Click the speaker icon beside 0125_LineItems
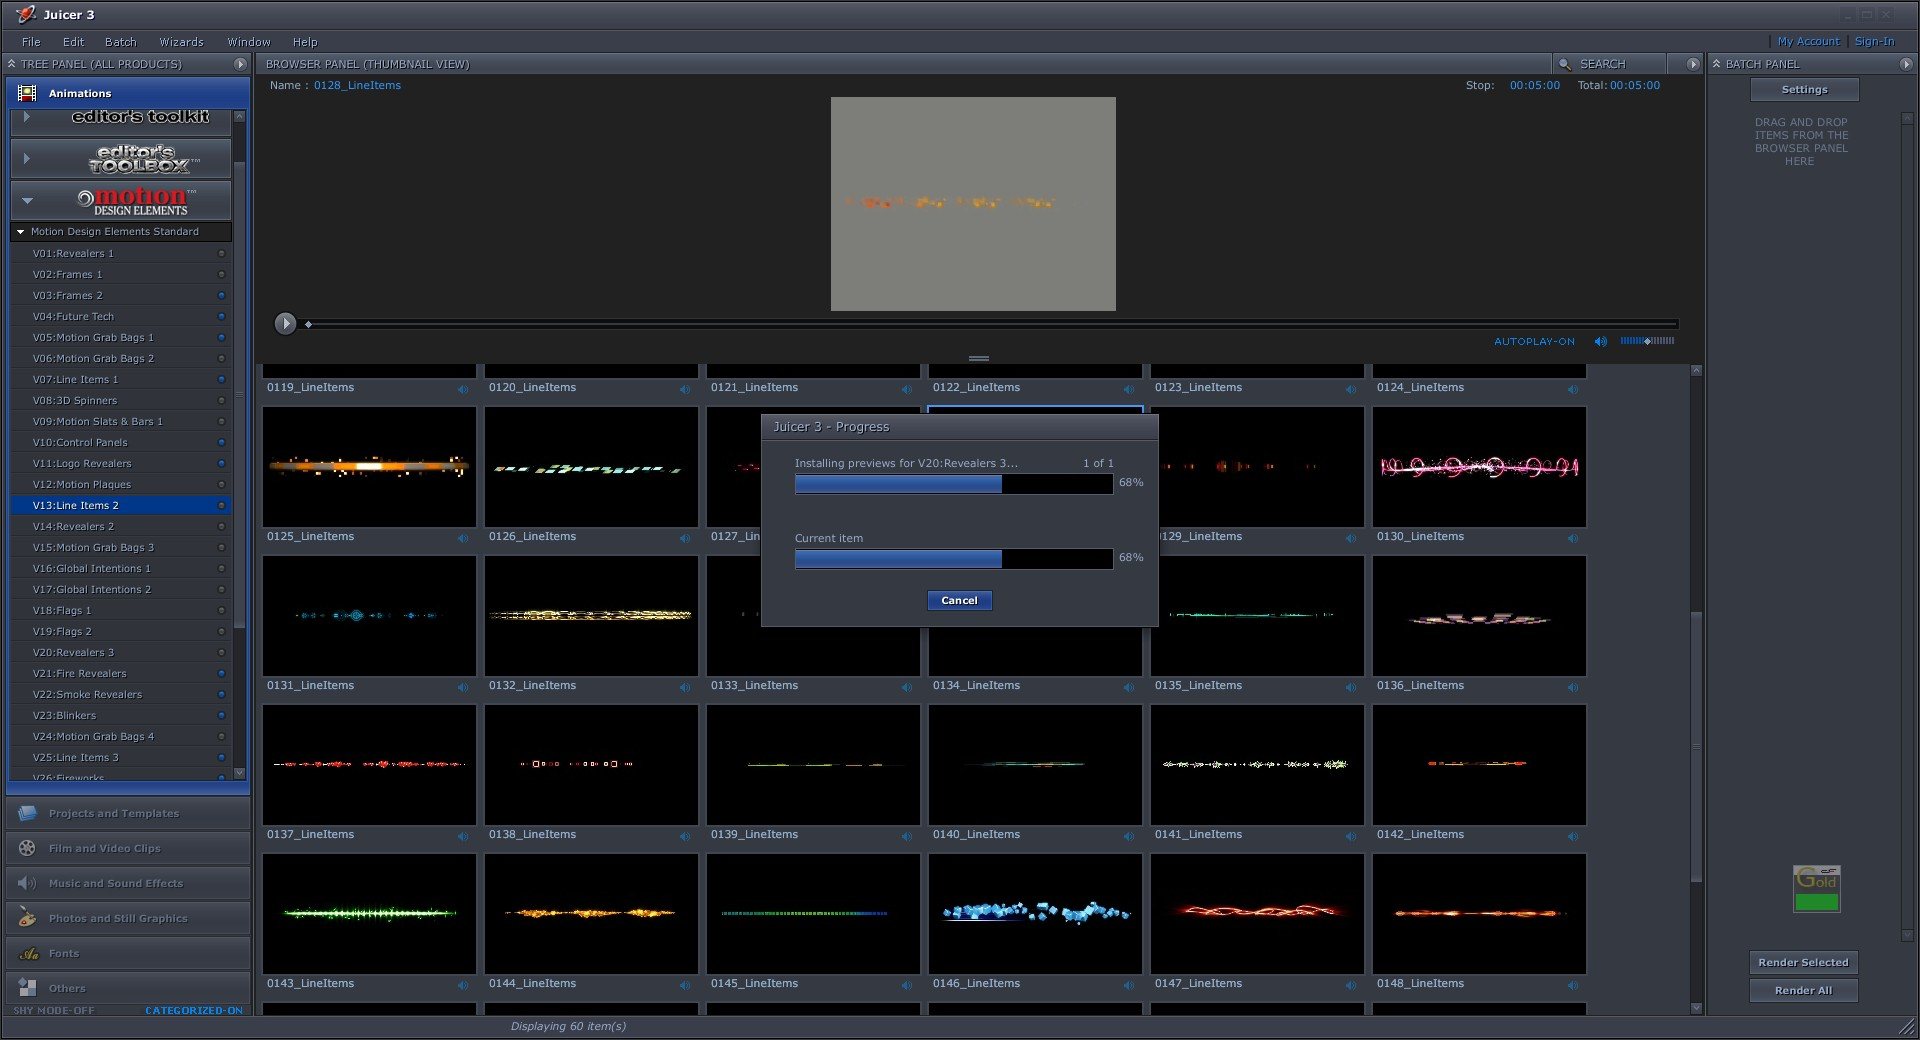This screenshot has height=1040, width=1920. click(463, 538)
